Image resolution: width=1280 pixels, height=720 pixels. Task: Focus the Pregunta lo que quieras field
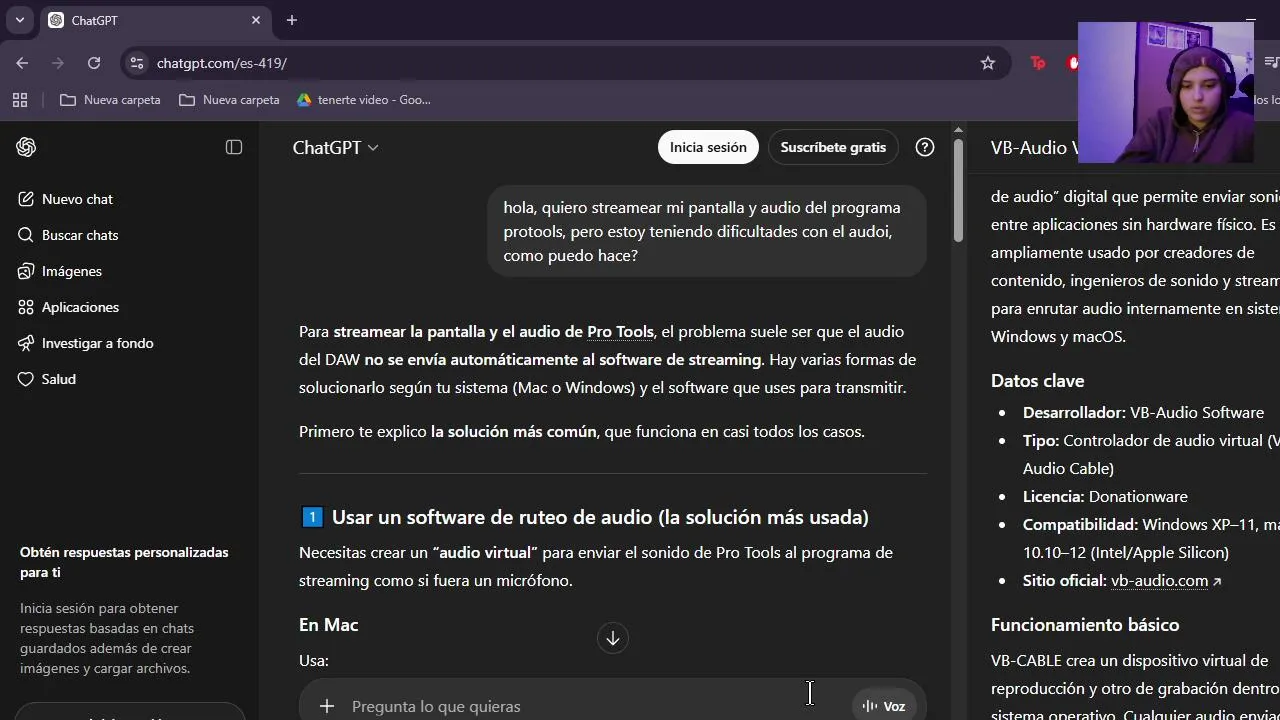click(595, 706)
